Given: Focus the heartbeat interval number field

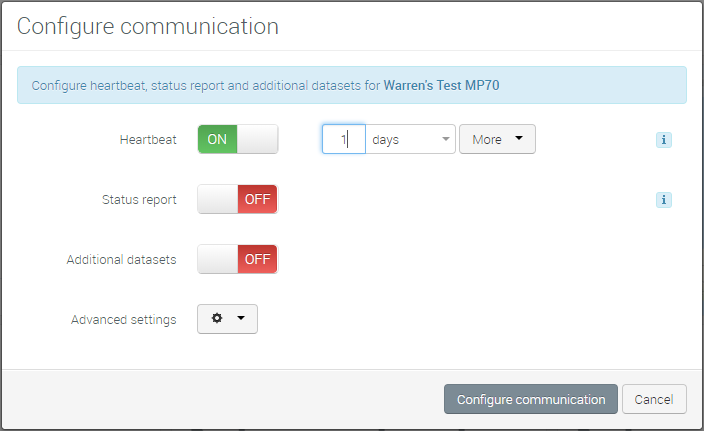Looking at the screenshot, I should 343,139.
